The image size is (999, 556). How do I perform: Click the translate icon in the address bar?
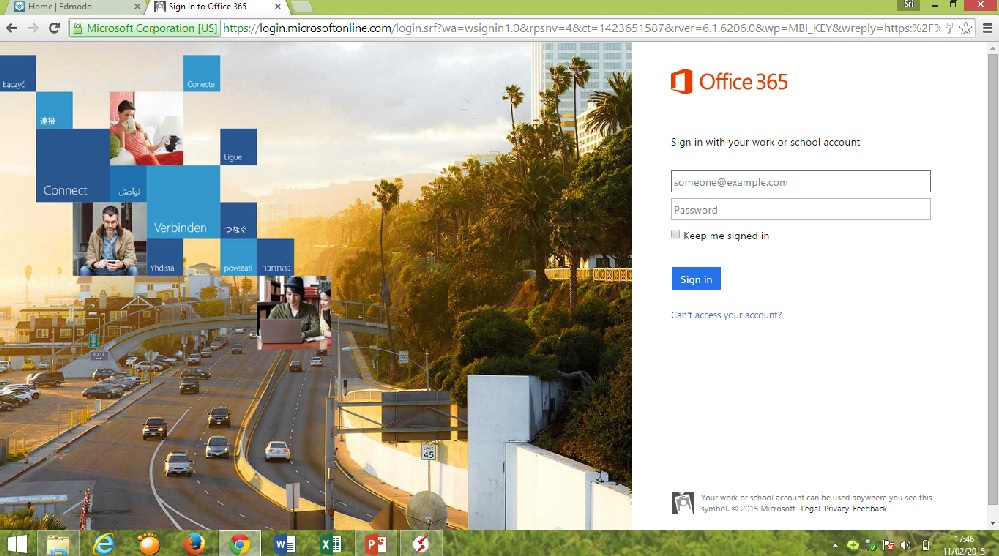(x=949, y=28)
